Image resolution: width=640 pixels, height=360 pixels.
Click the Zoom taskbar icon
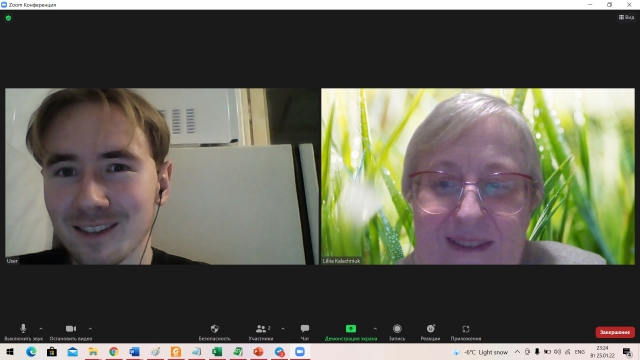click(300, 352)
